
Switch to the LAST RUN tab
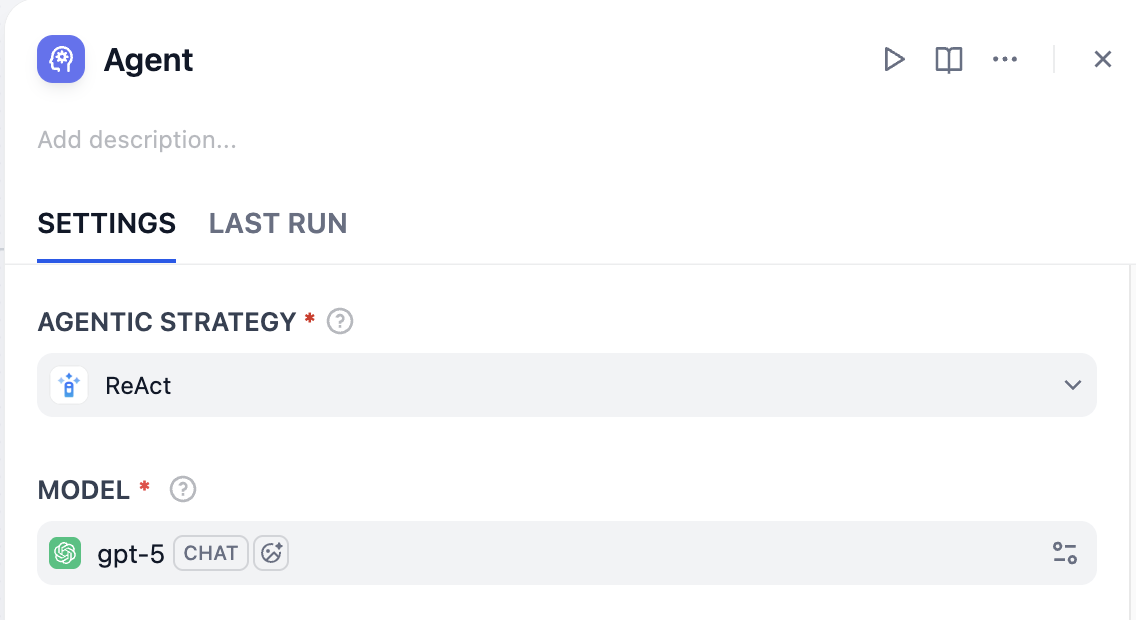click(x=278, y=223)
